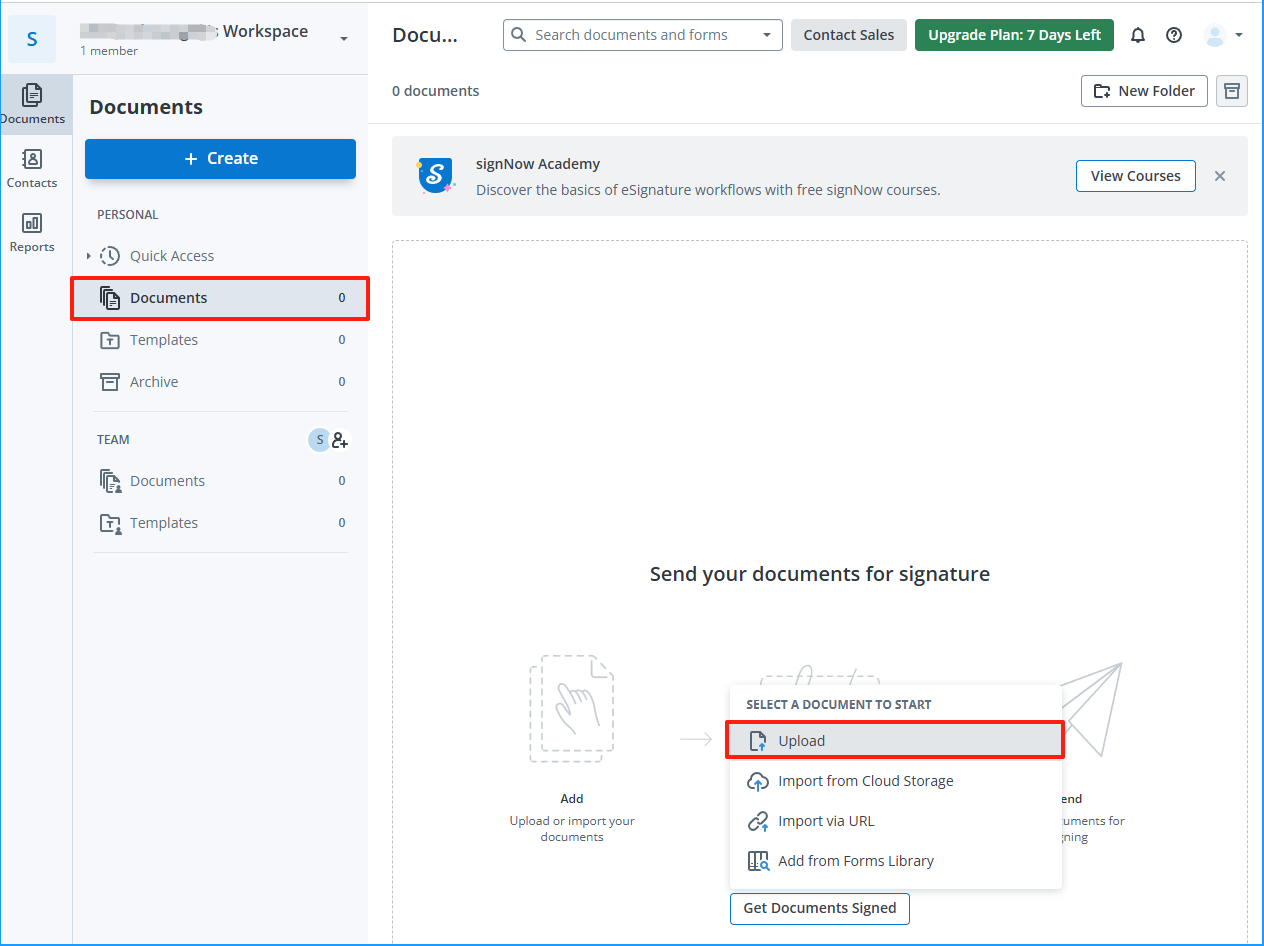Open Quick Access in the sidebar
1264x946 pixels.
(x=172, y=256)
